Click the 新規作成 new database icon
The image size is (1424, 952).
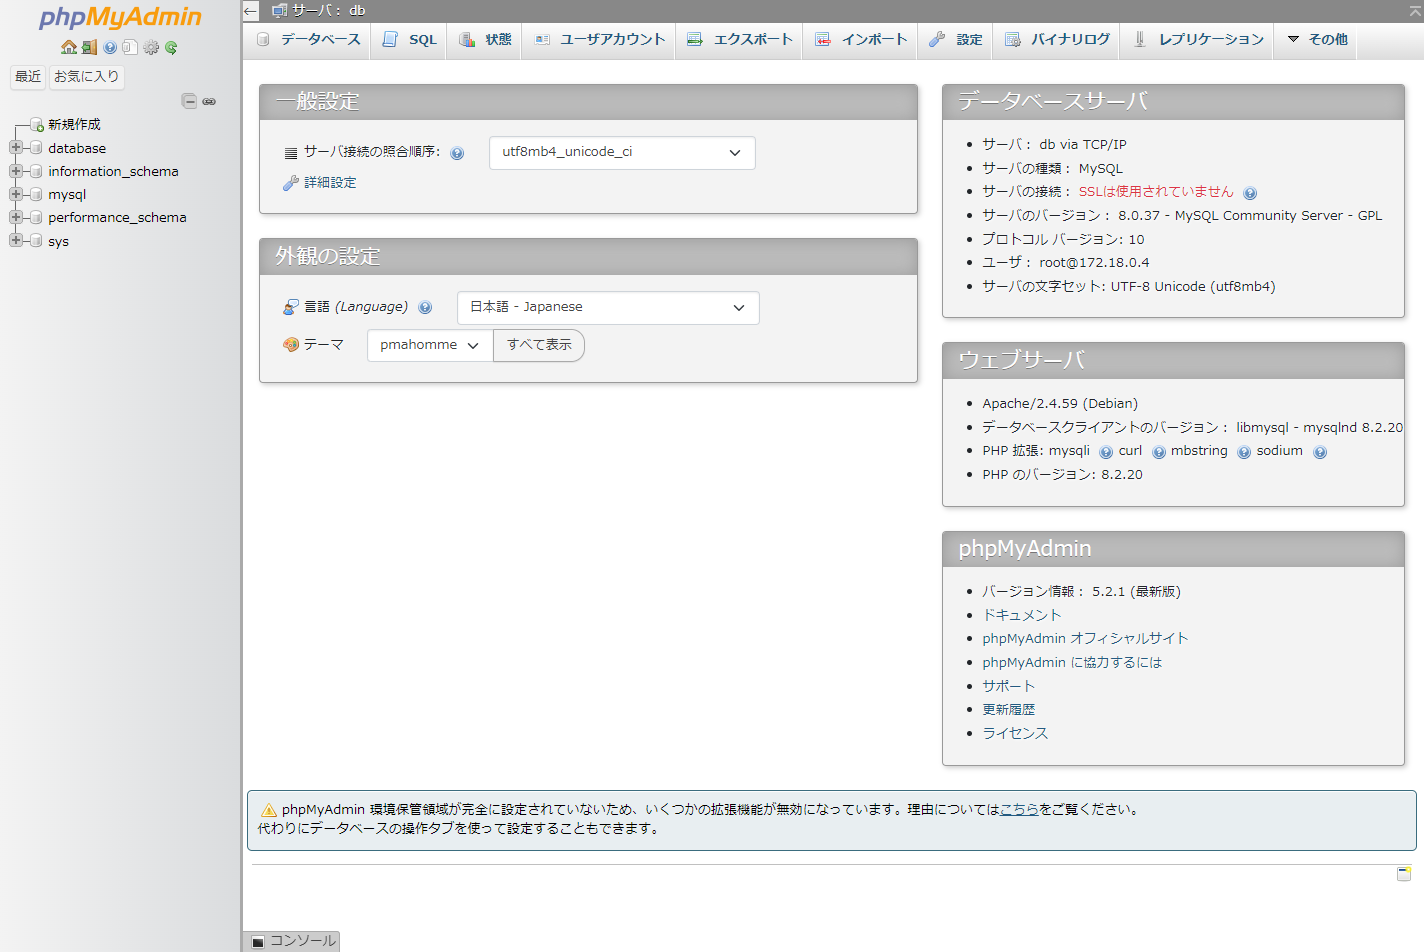point(36,125)
